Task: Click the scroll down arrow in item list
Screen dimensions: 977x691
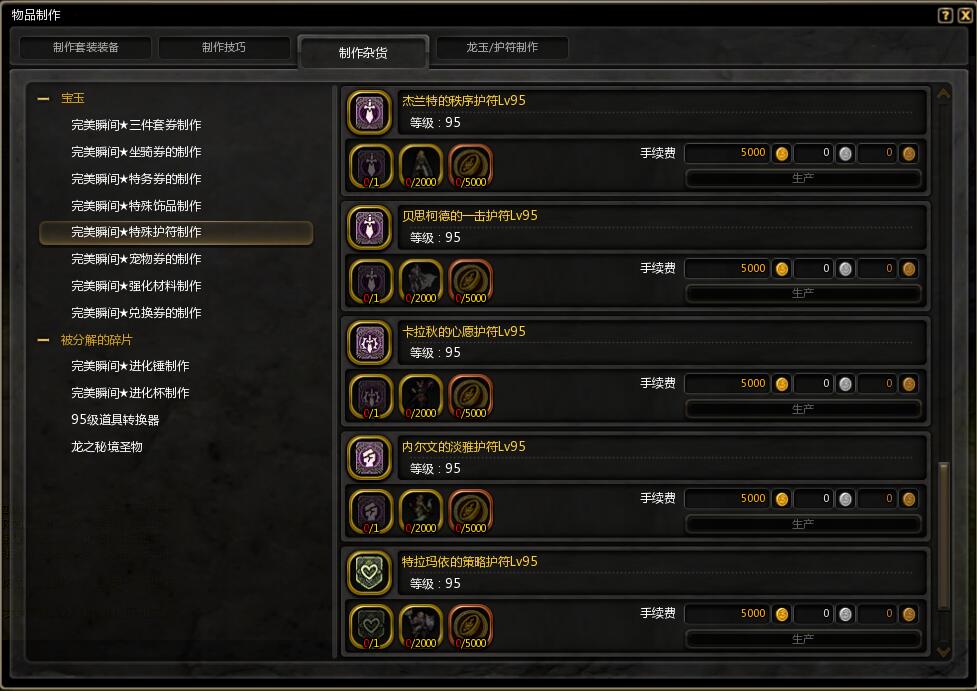Action: pos(943,652)
